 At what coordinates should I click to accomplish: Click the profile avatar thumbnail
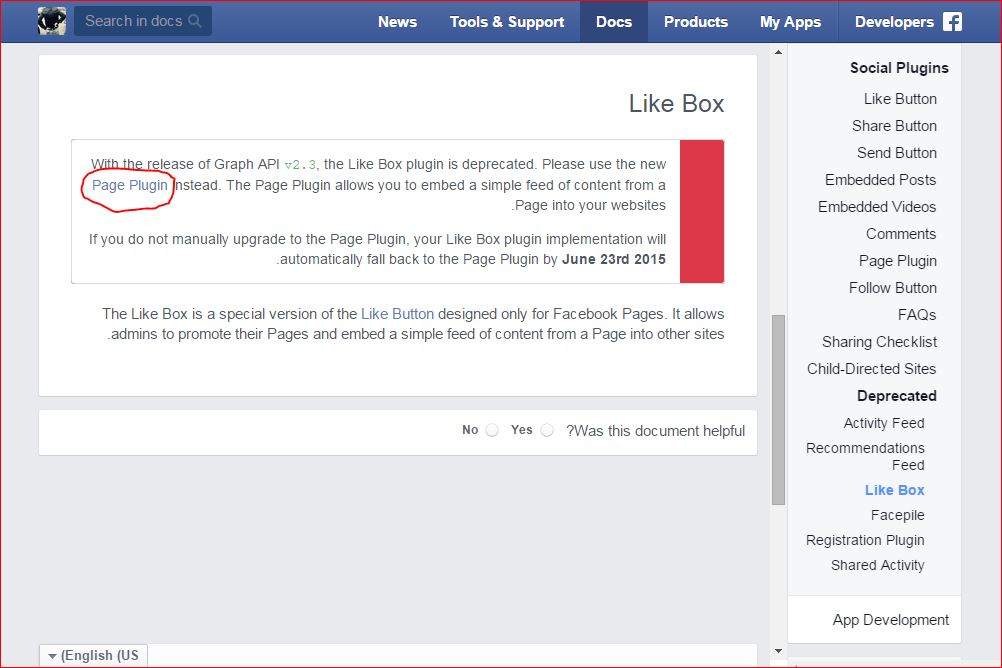point(52,21)
